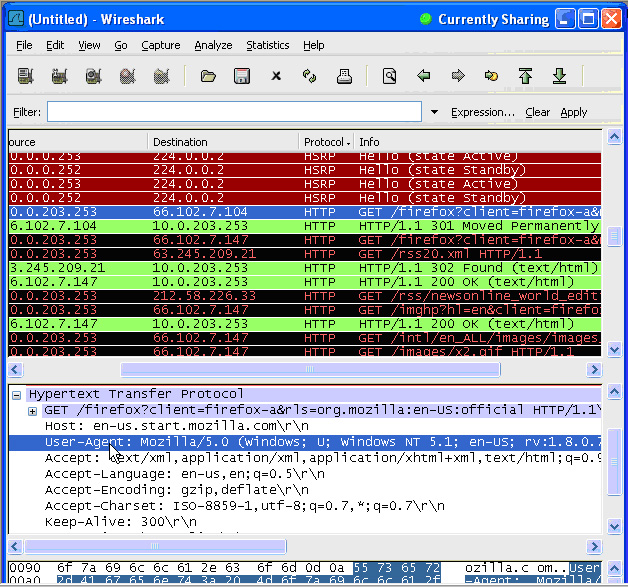This screenshot has width=628, height=587.
Task: Click packet details pane scroll up arrow
Action: pyautogui.click(x=614, y=392)
